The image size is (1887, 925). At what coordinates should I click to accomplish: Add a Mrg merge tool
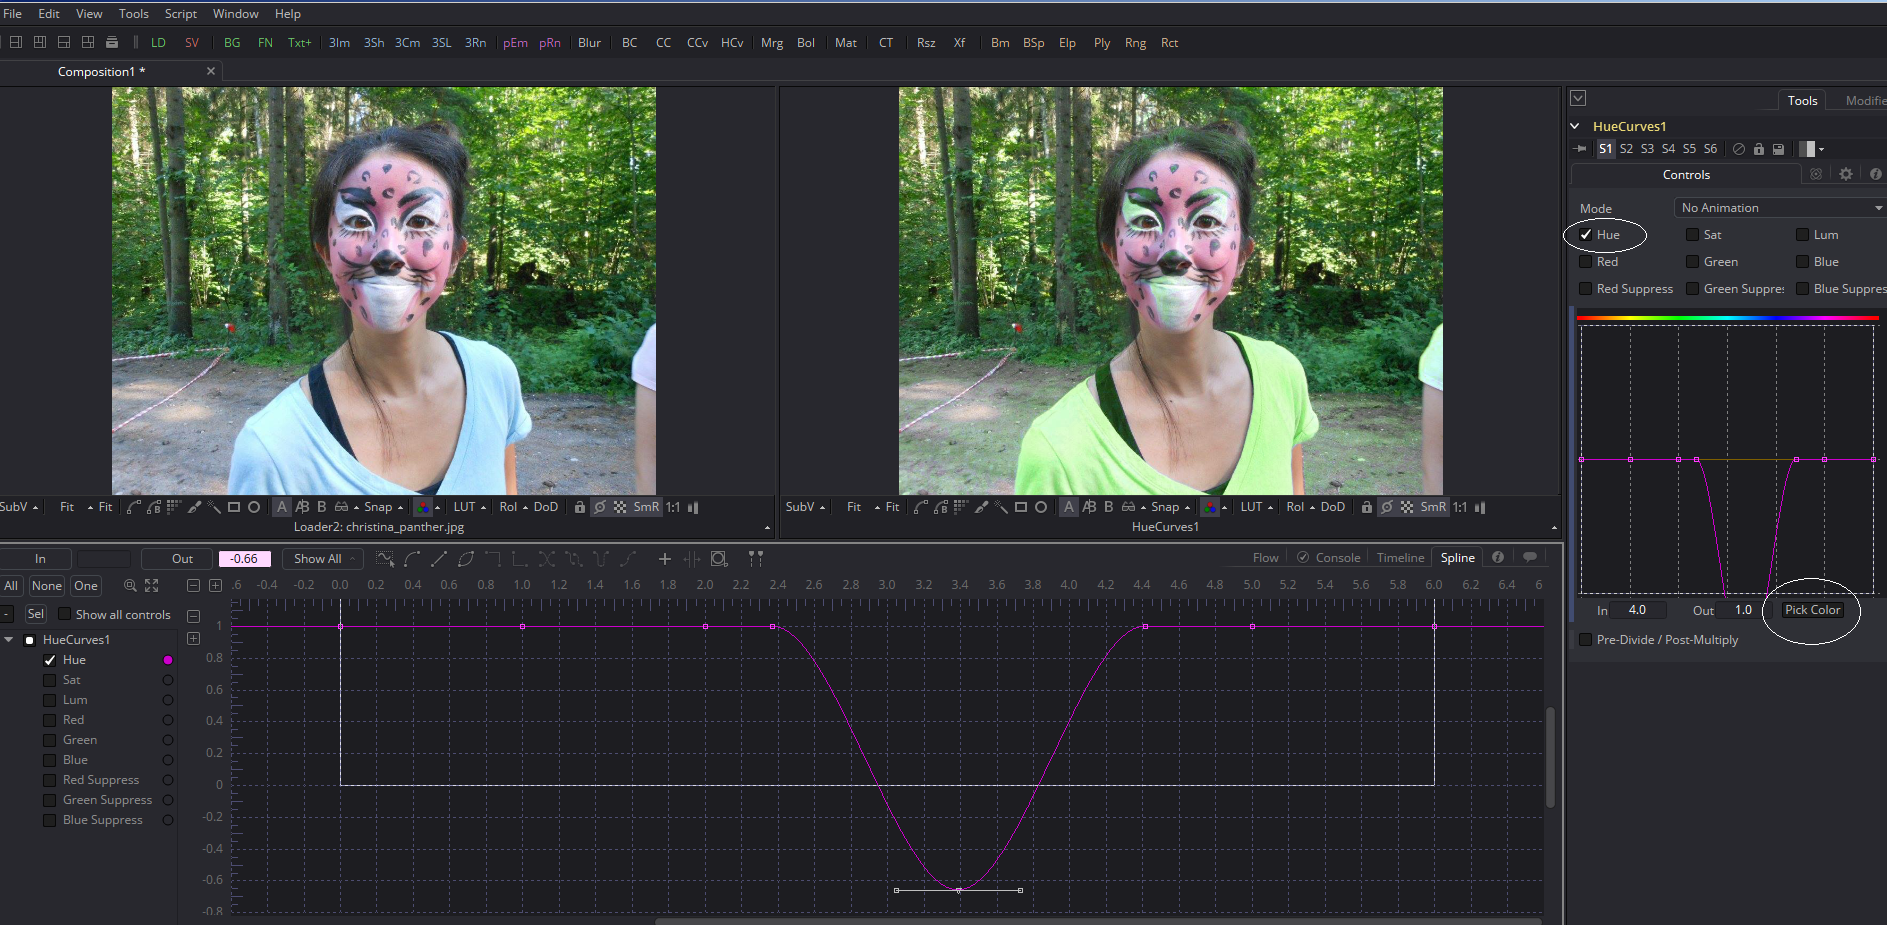coord(771,43)
